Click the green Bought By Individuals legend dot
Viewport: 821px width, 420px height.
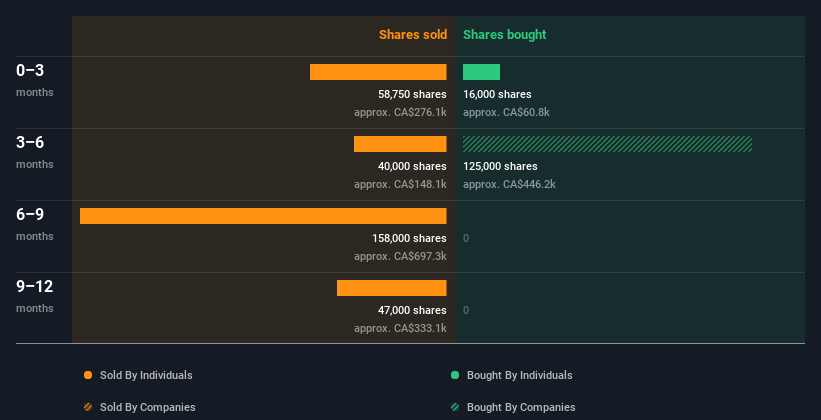pos(455,375)
